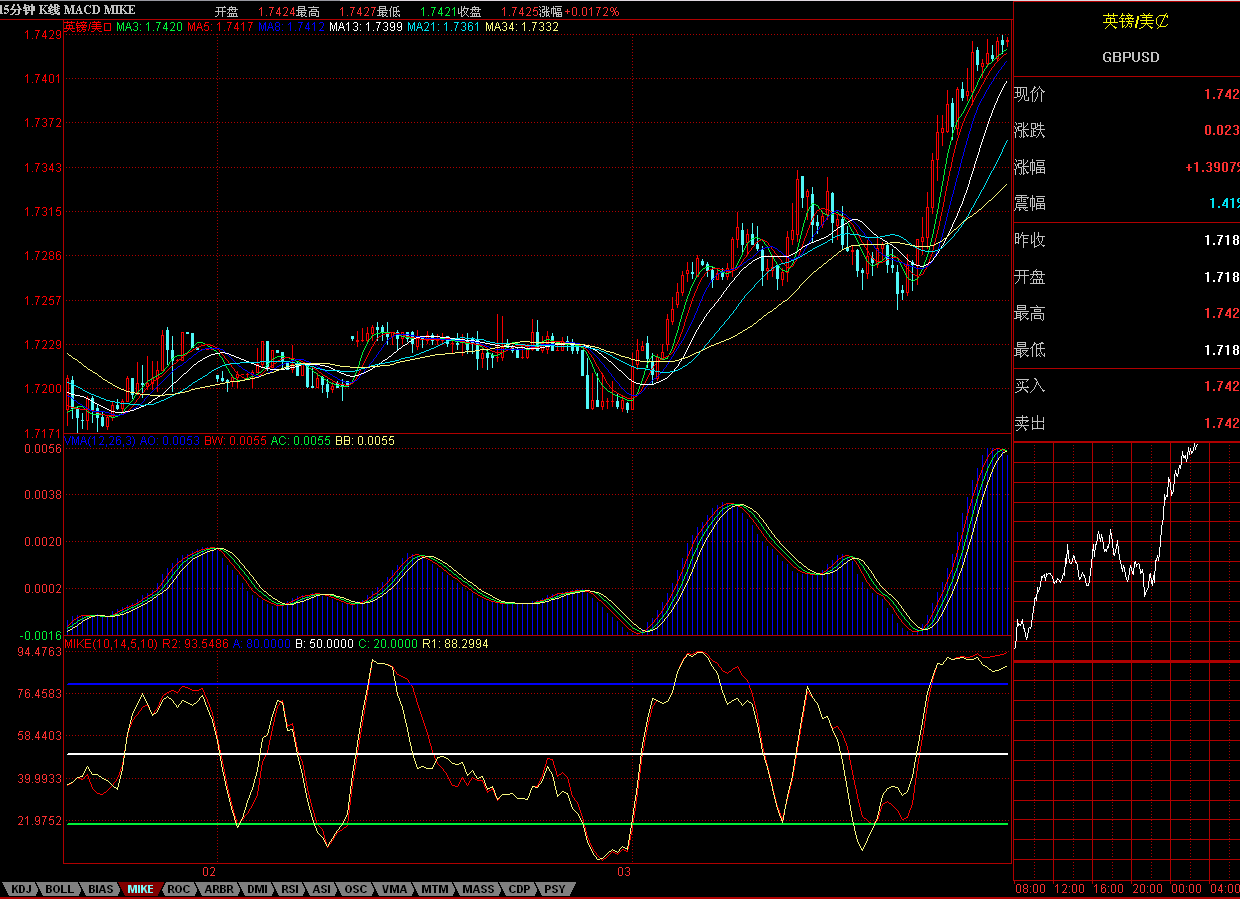
Task: Click the 买入 buy price row
Action: tap(1126, 386)
